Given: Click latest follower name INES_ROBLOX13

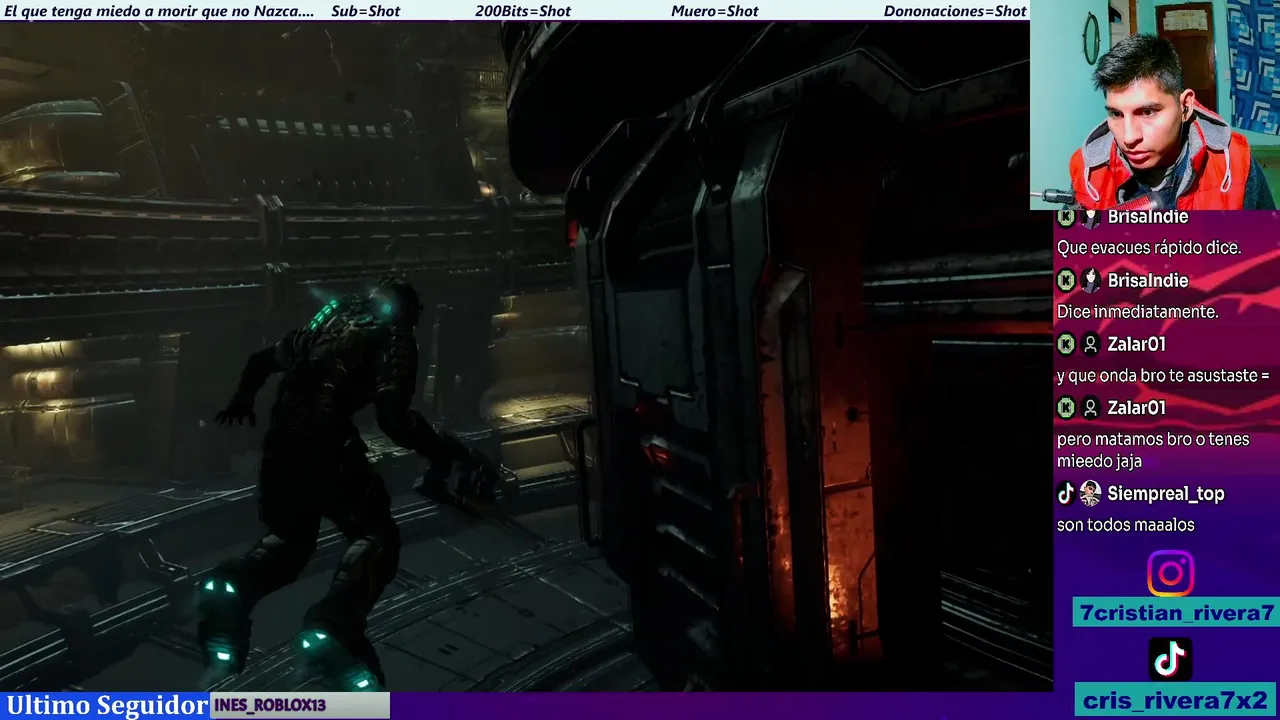Looking at the screenshot, I should [x=271, y=705].
